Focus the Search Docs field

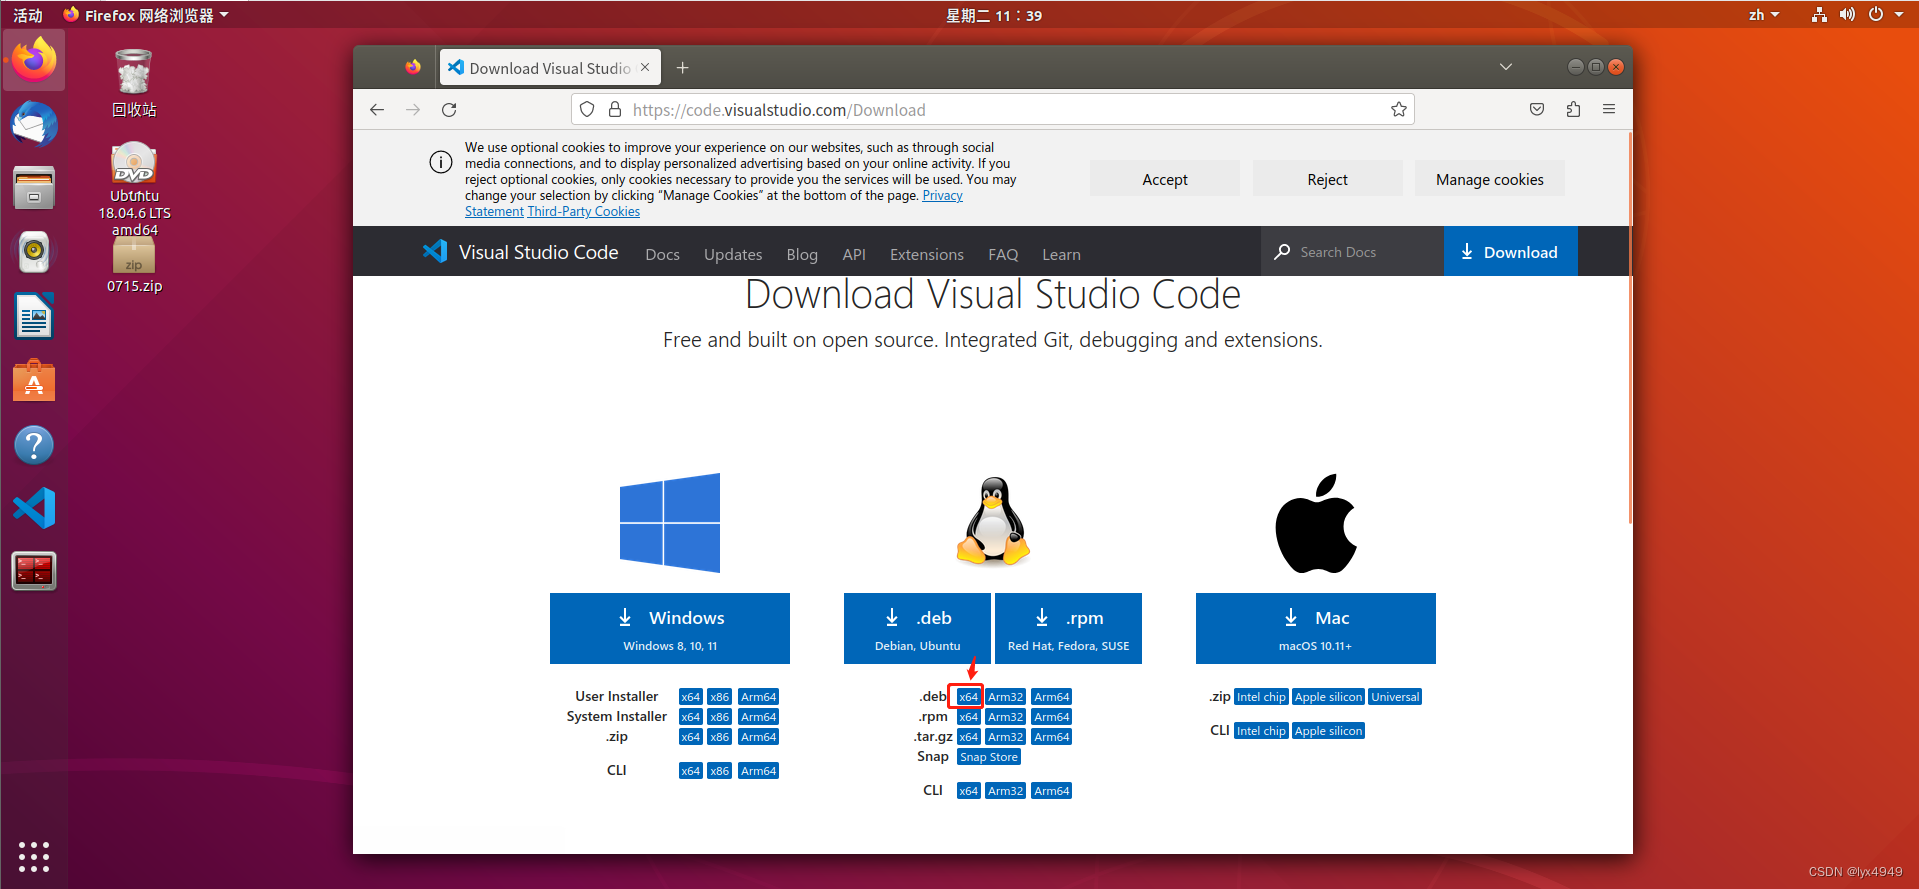point(1352,251)
